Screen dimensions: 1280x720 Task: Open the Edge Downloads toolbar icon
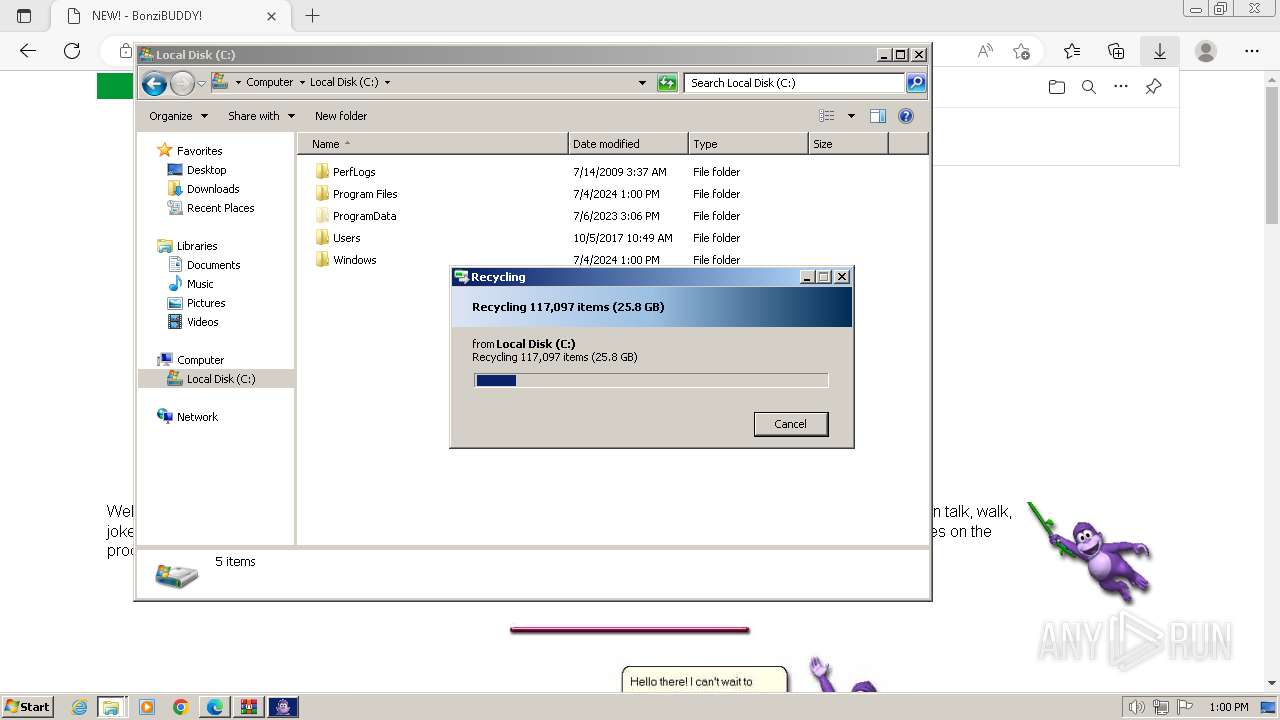1160,51
